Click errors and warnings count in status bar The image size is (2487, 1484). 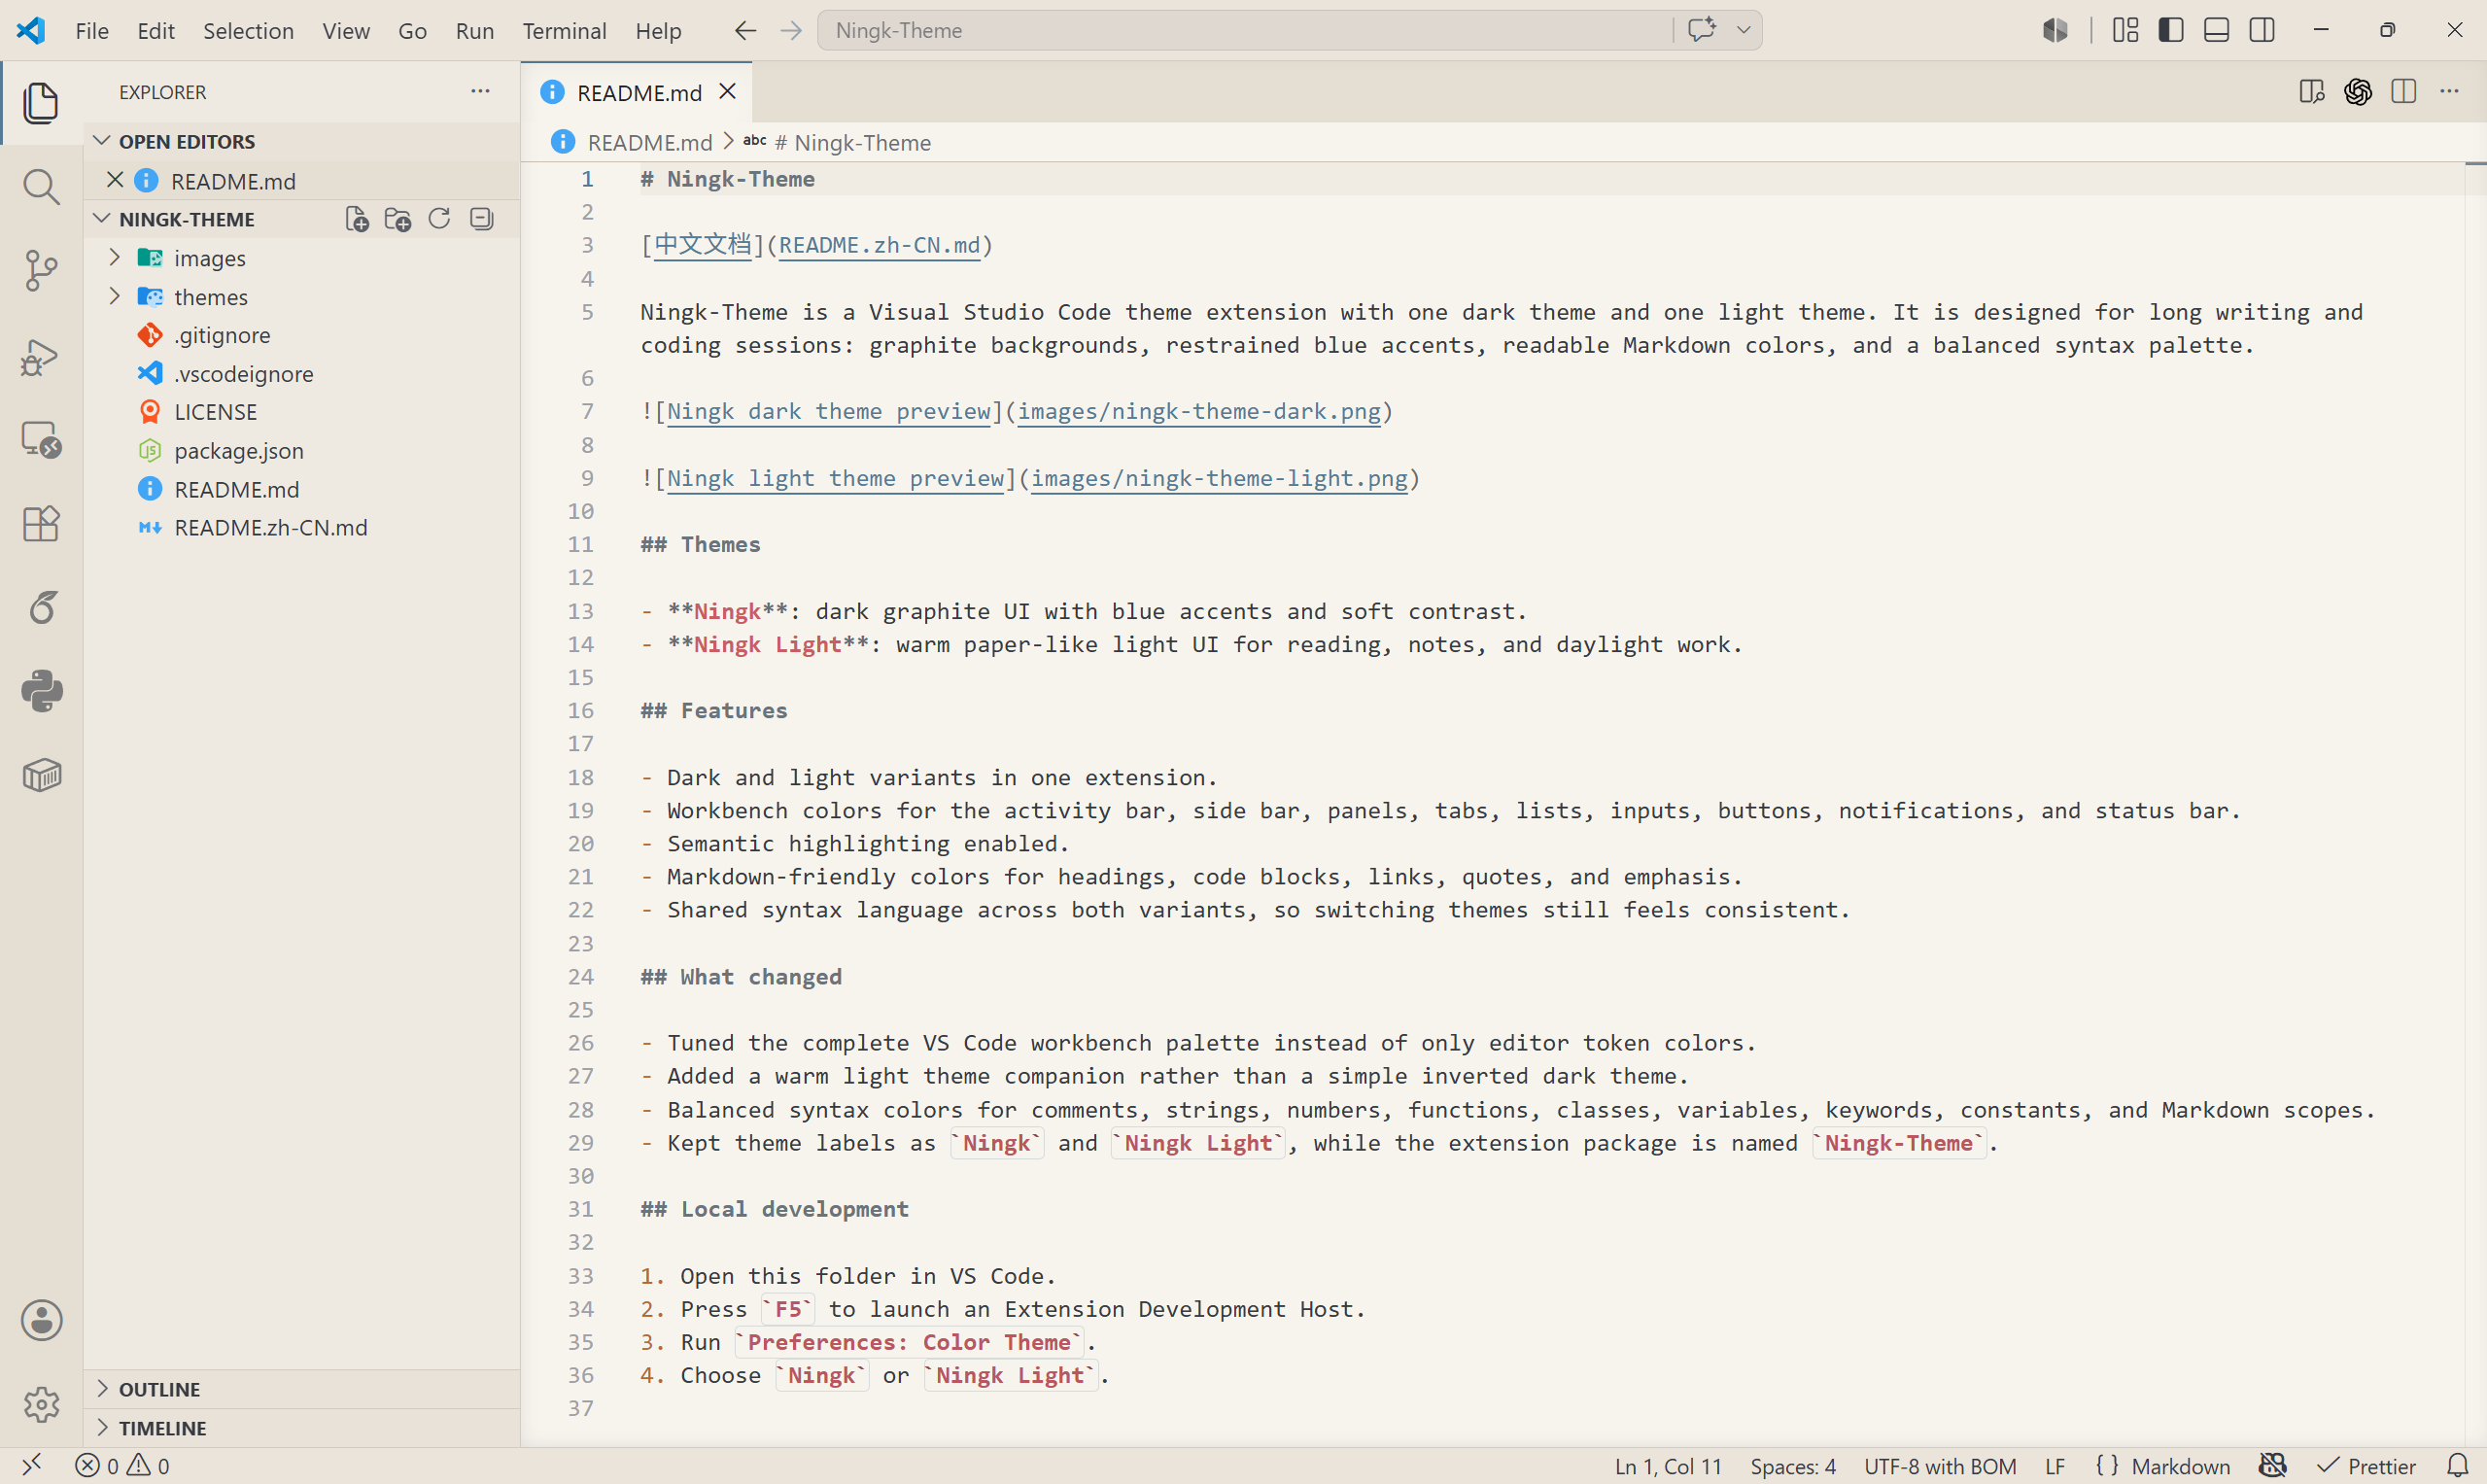coord(122,1466)
